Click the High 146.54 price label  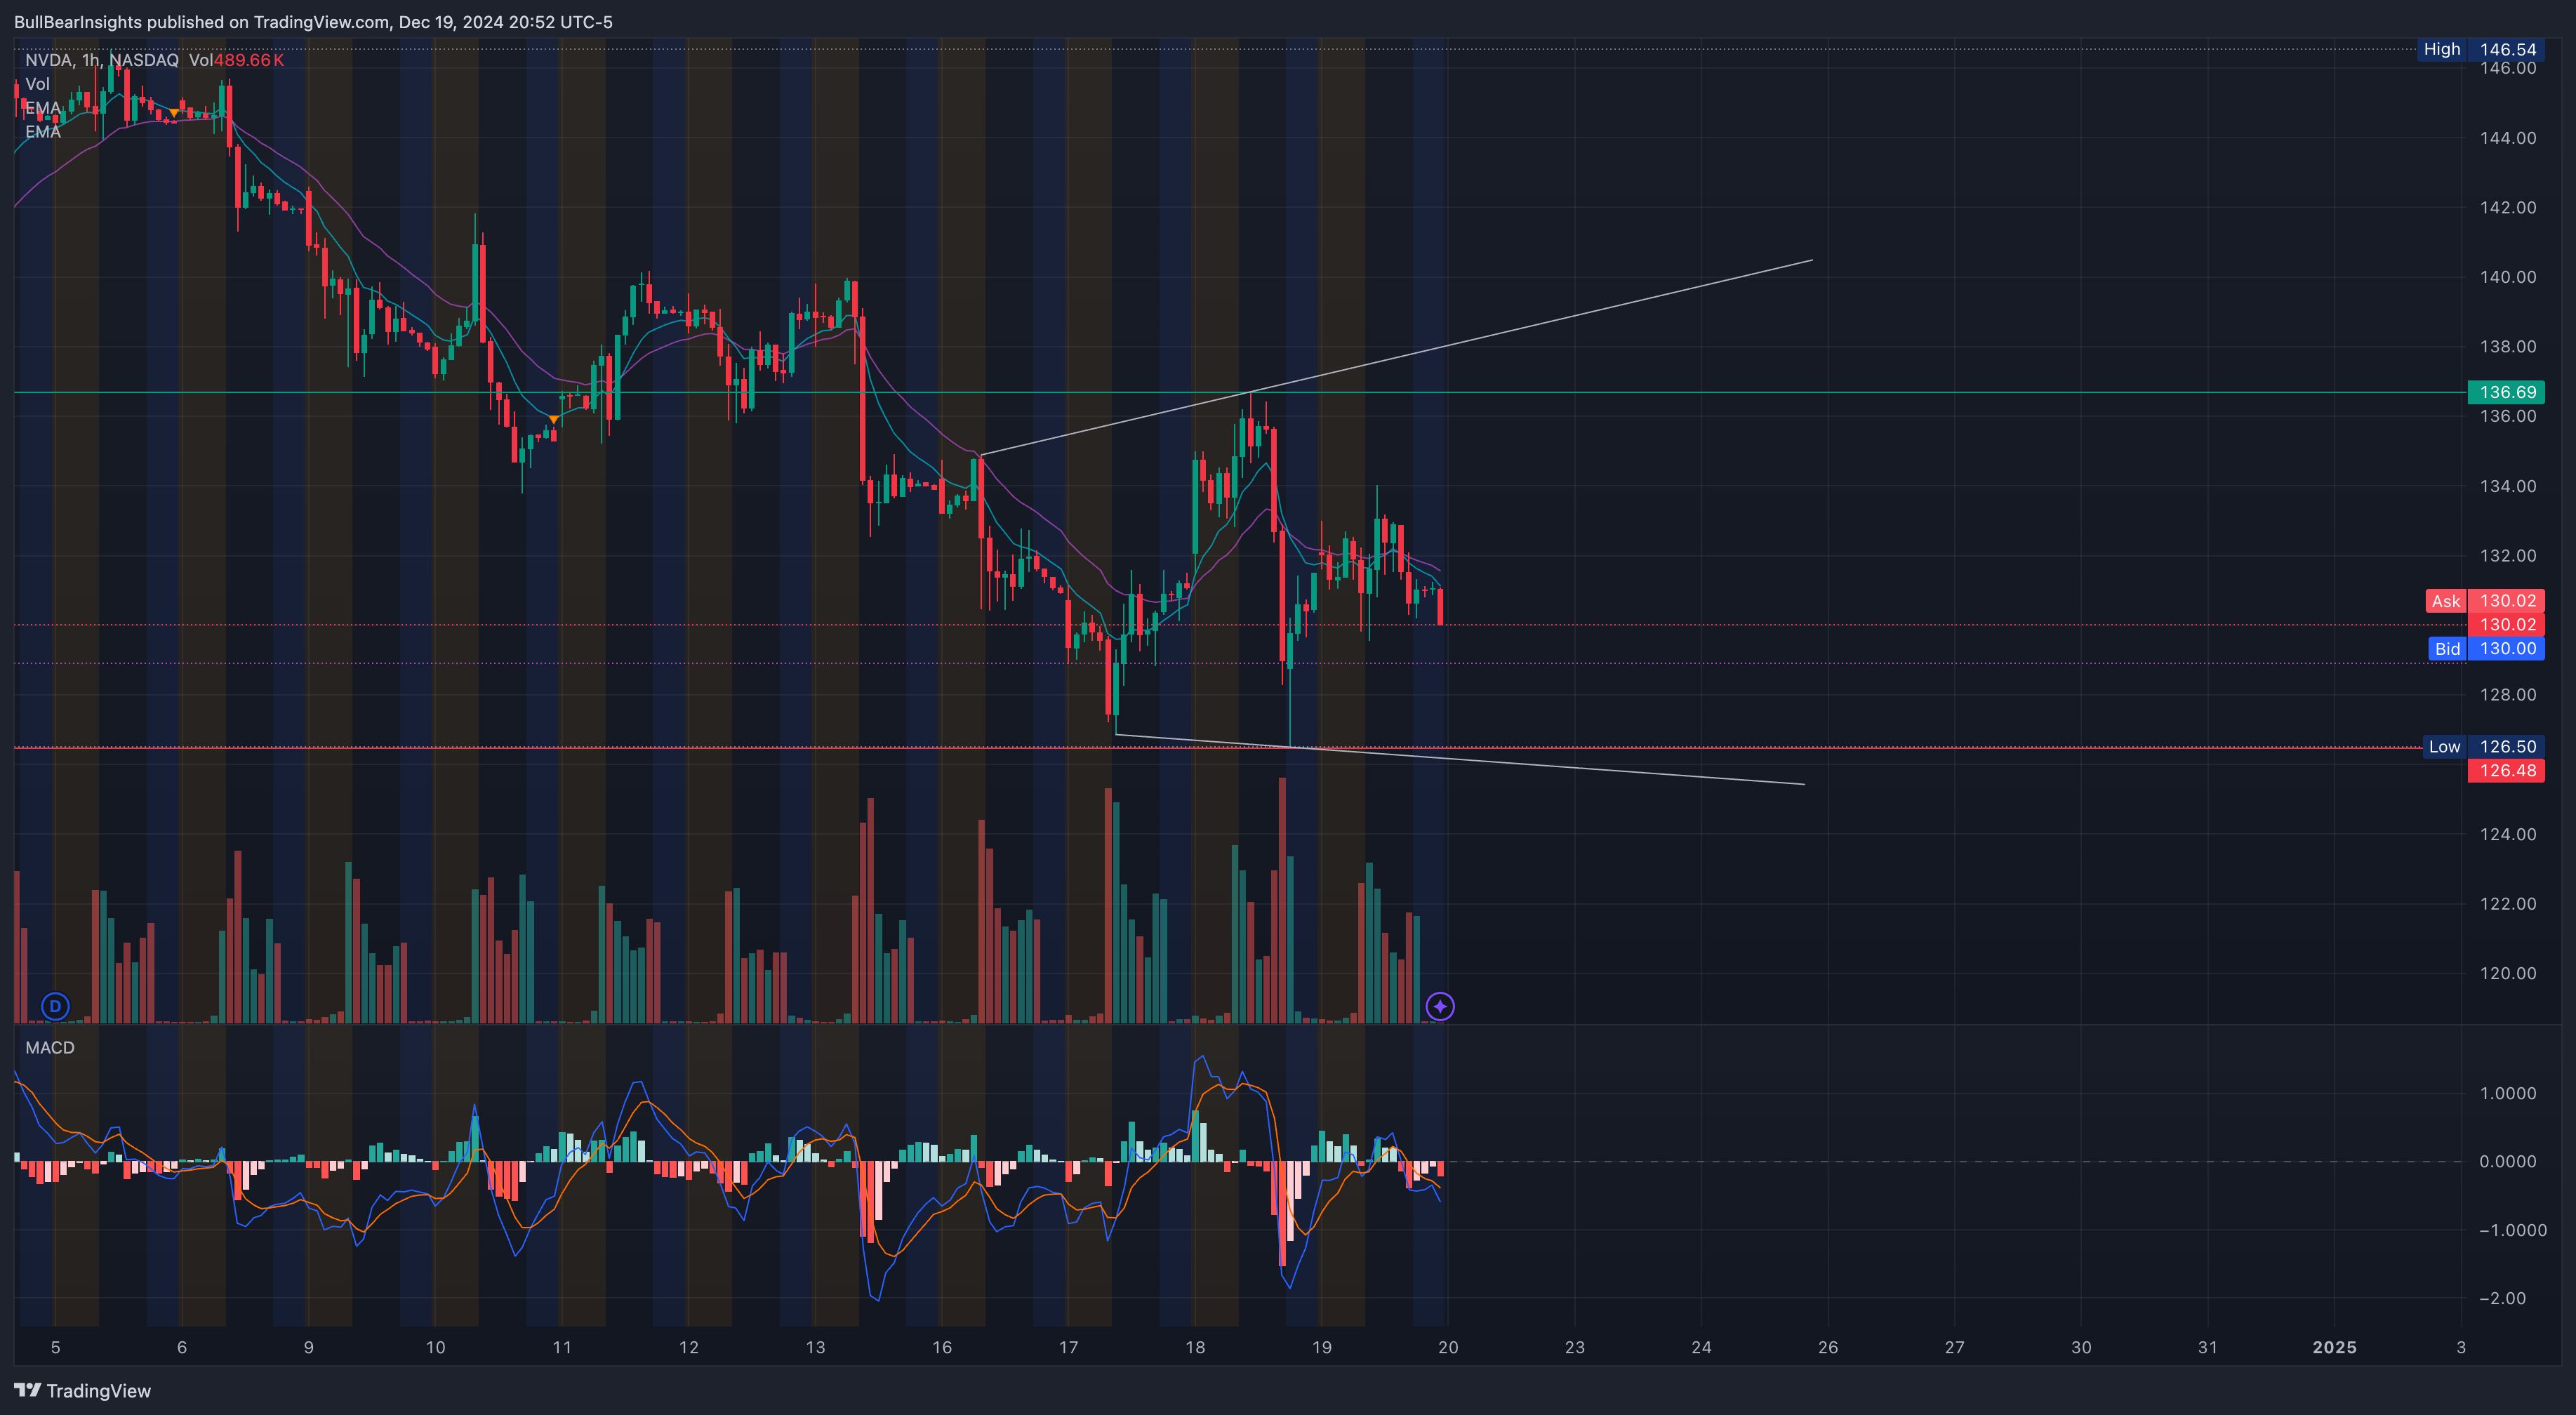pyautogui.click(x=2480, y=49)
